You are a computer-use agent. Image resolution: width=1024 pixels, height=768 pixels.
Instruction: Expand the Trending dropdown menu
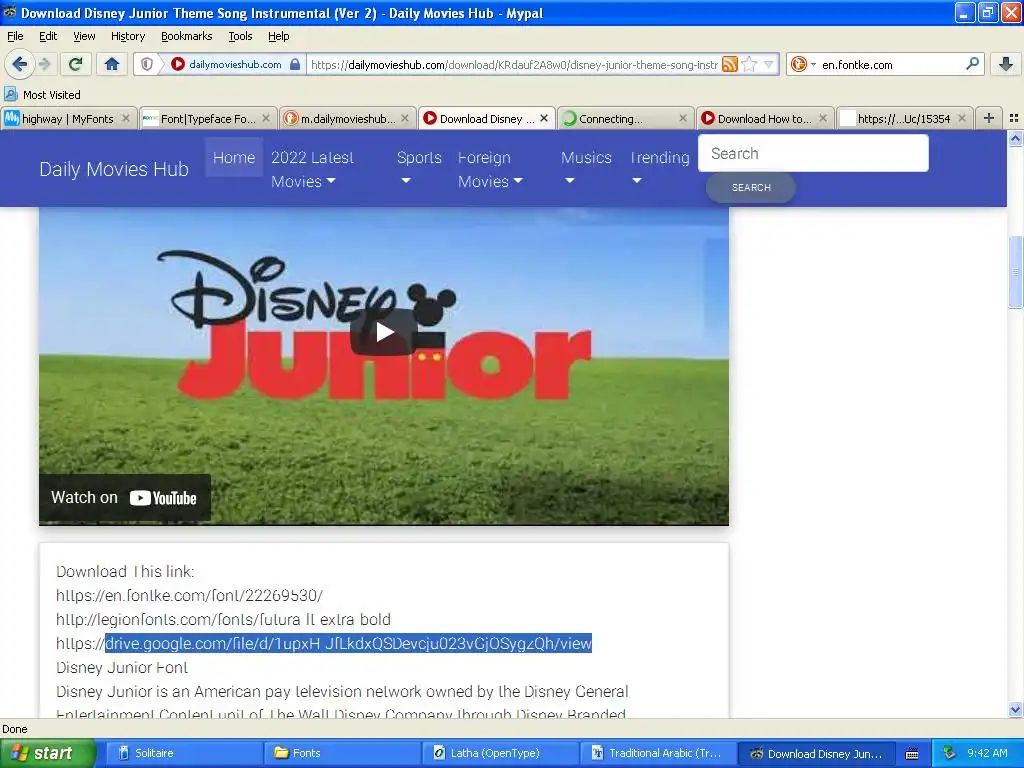coord(659,168)
